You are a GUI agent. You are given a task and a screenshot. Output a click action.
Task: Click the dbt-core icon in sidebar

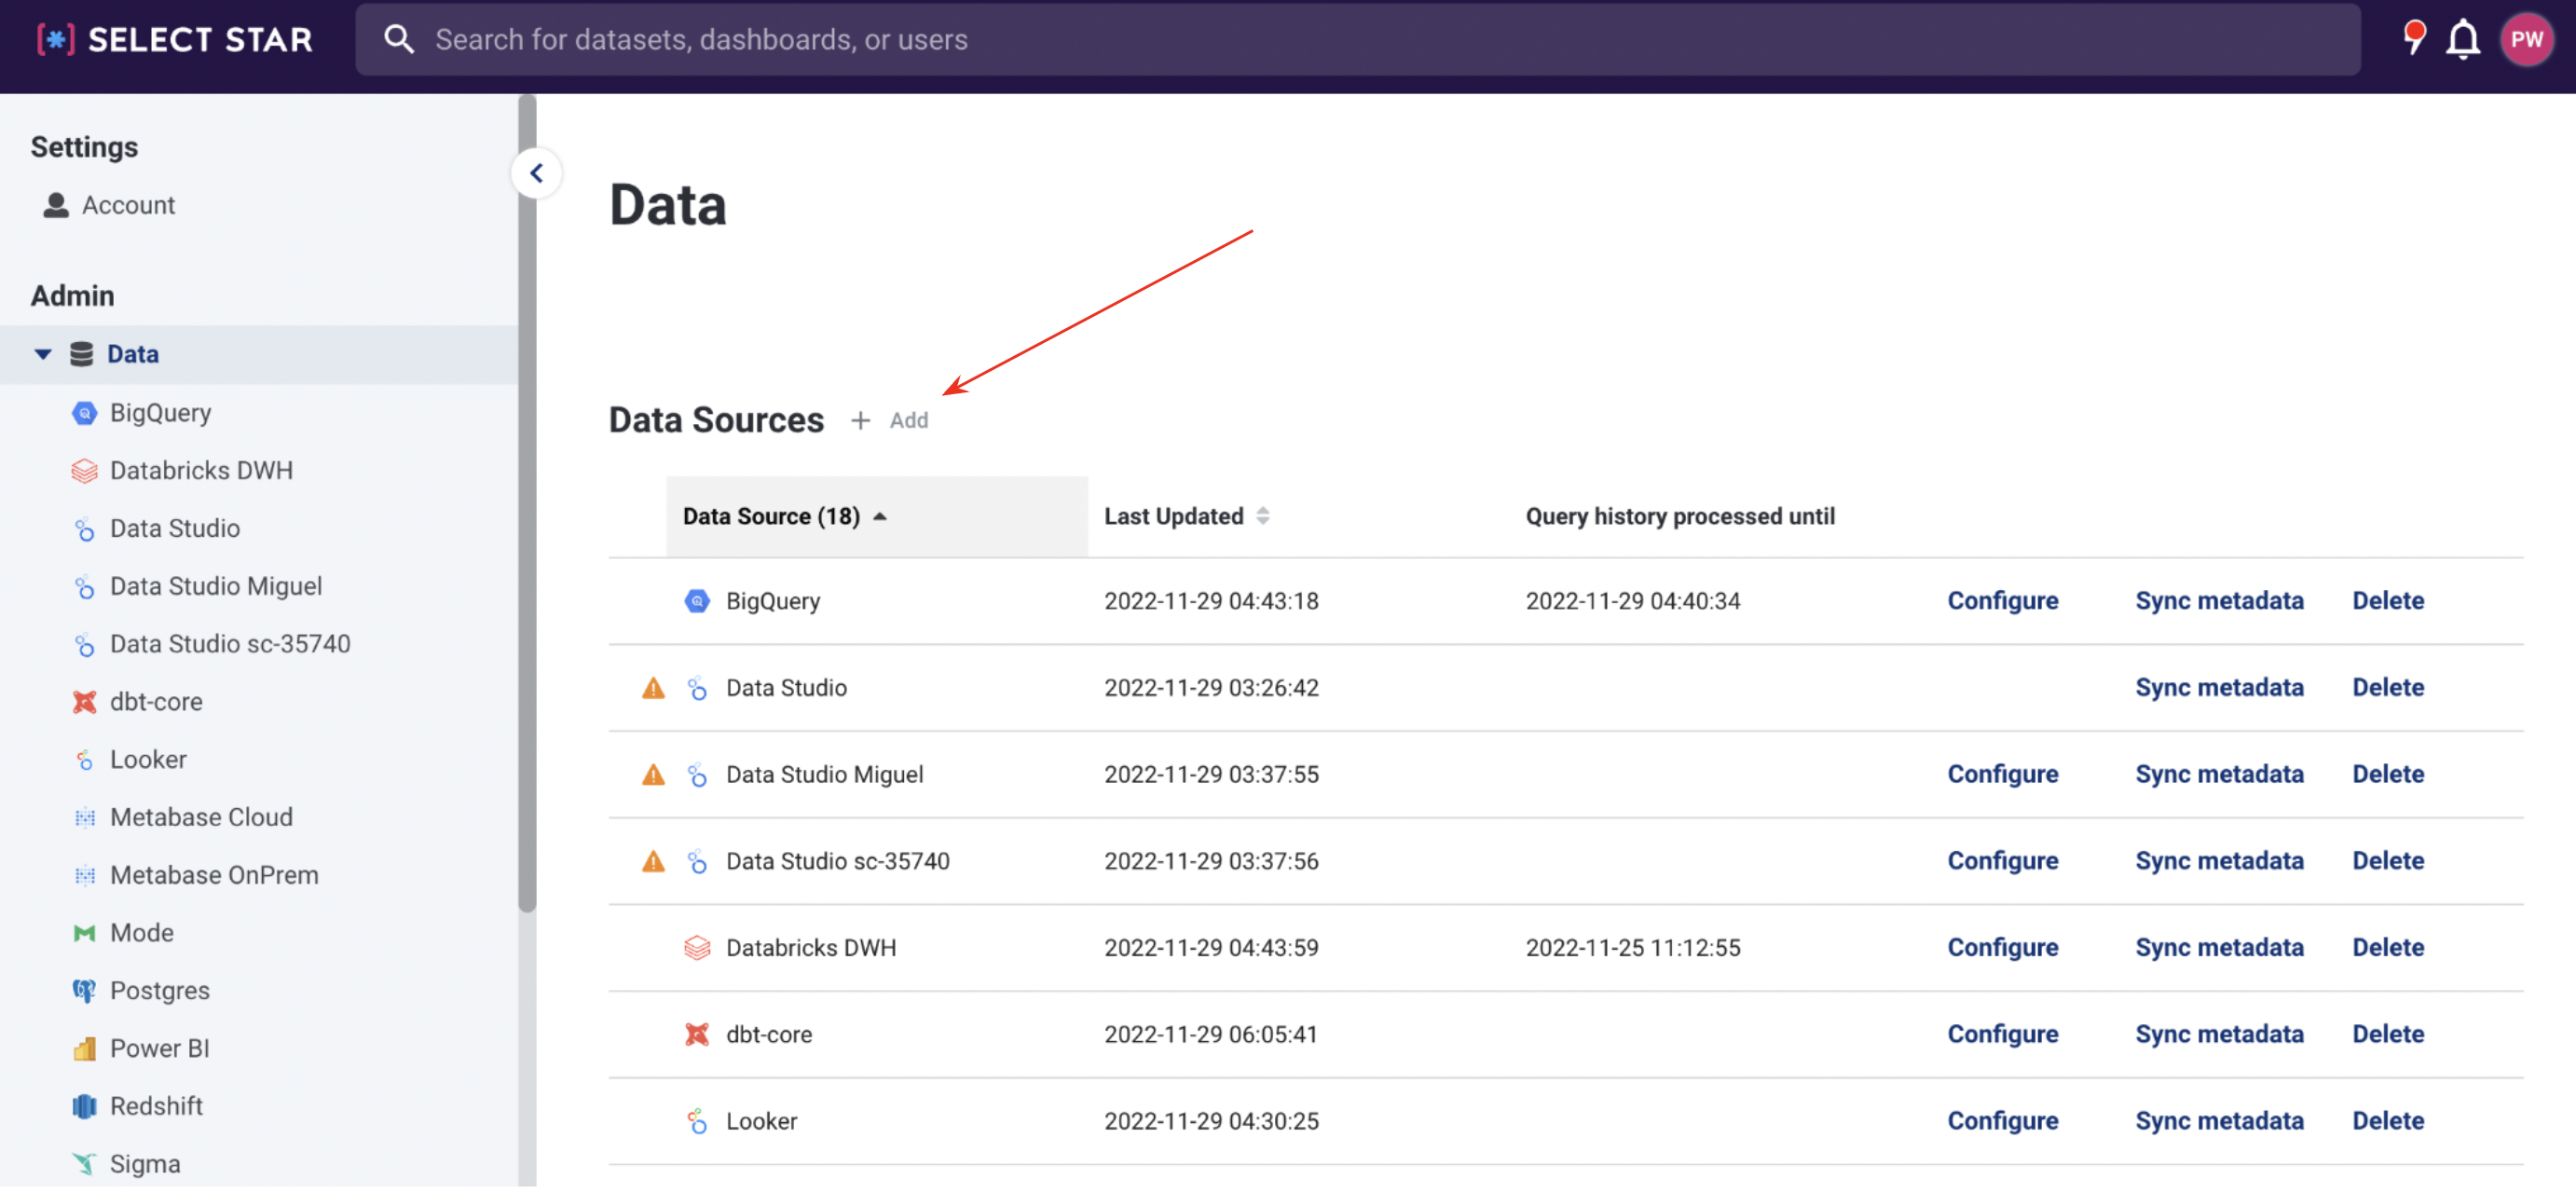[84, 702]
